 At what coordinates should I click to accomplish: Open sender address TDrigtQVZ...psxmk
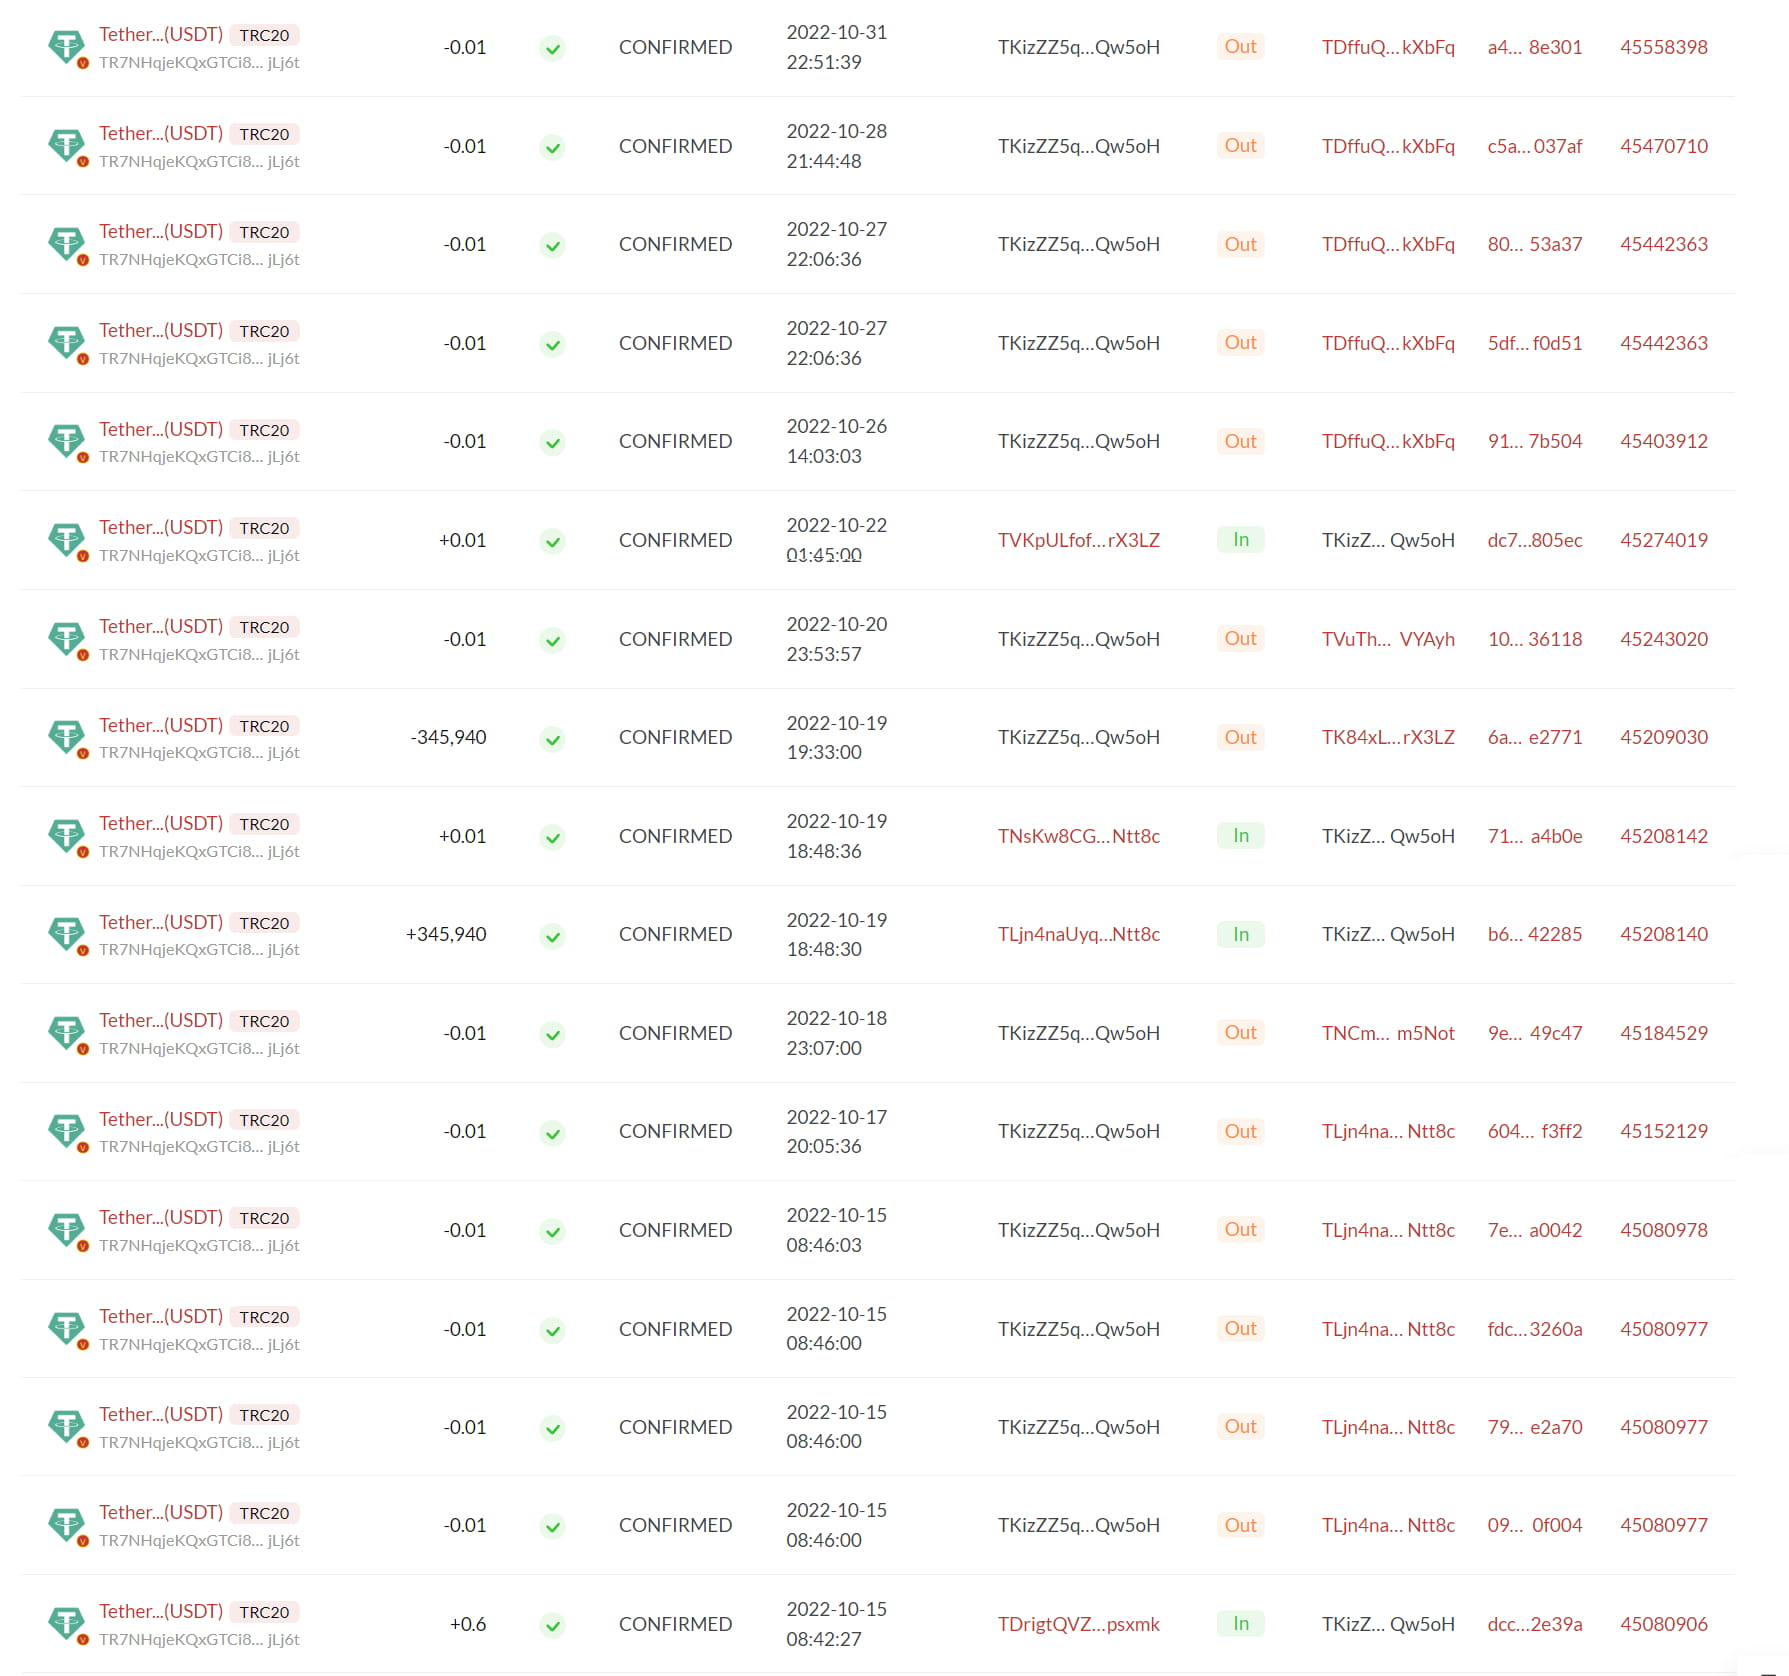tap(1078, 1624)
